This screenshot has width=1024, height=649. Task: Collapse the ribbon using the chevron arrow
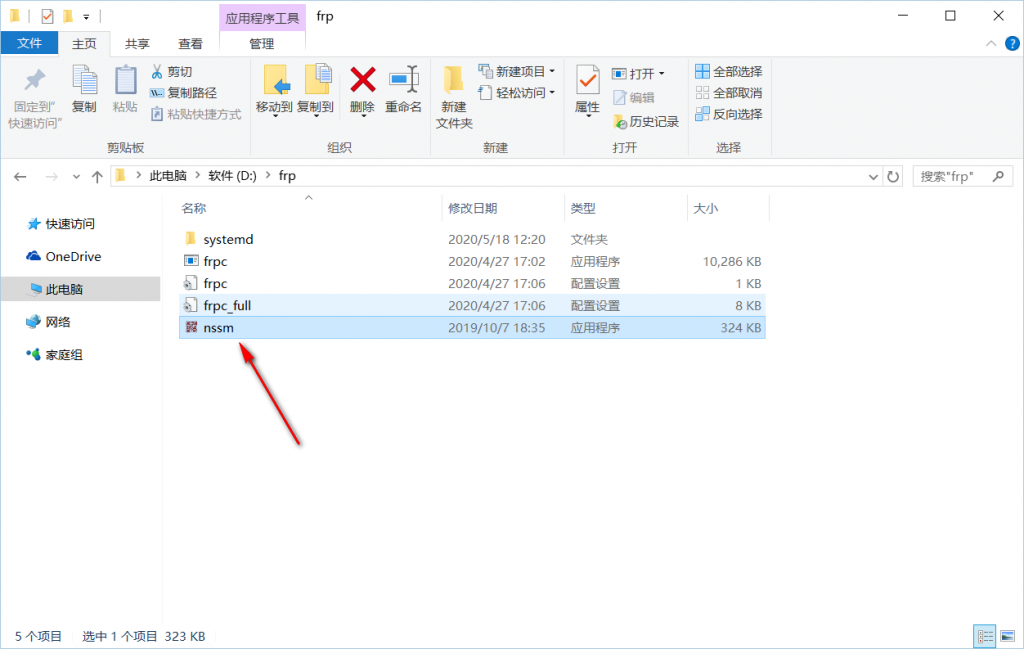coord(991,44)
